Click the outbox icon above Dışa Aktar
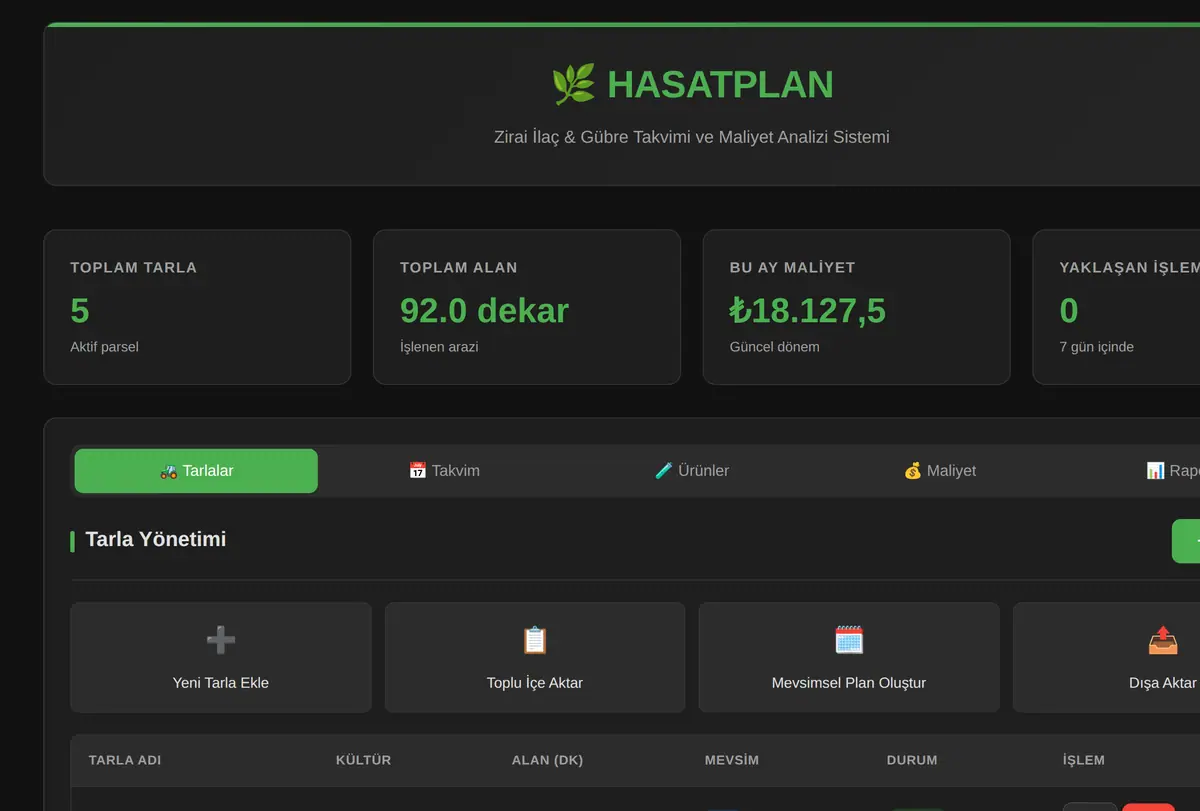1200x811 pixels. click(1163, 640)
